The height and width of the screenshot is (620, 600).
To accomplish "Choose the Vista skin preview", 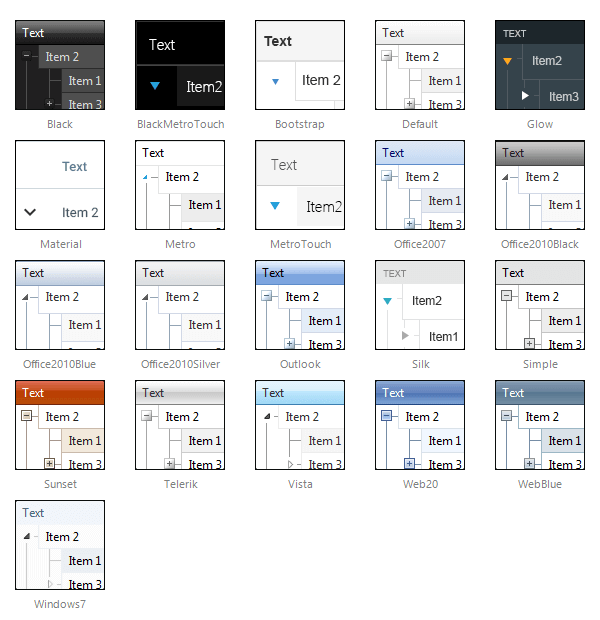I will pyautogui.click(x=300, y=425).
